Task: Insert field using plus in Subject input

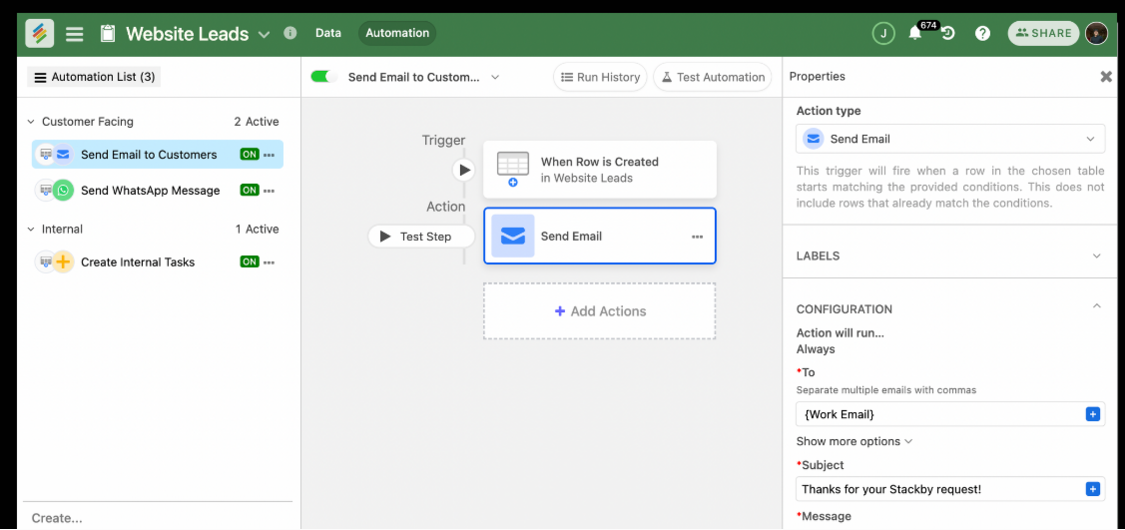Action: click(x=1093, y=489)
